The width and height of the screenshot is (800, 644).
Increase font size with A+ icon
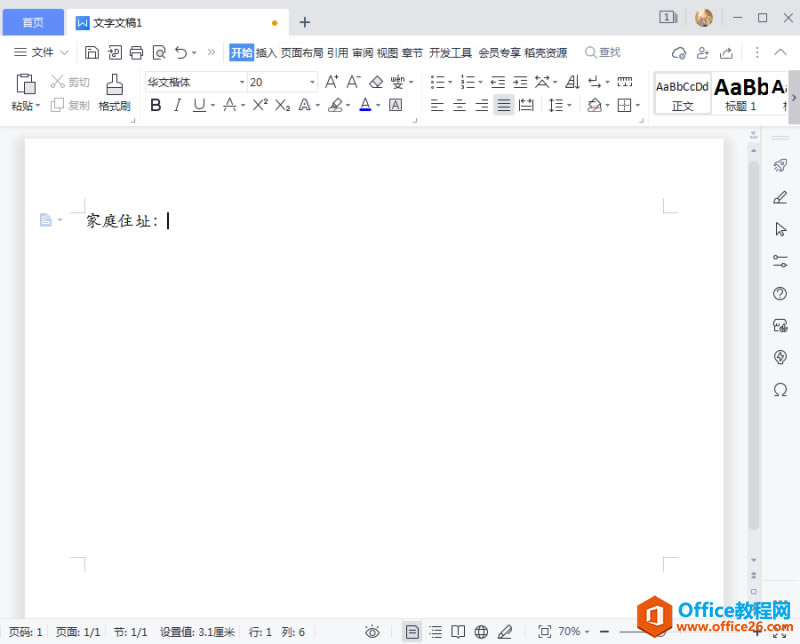332,82
